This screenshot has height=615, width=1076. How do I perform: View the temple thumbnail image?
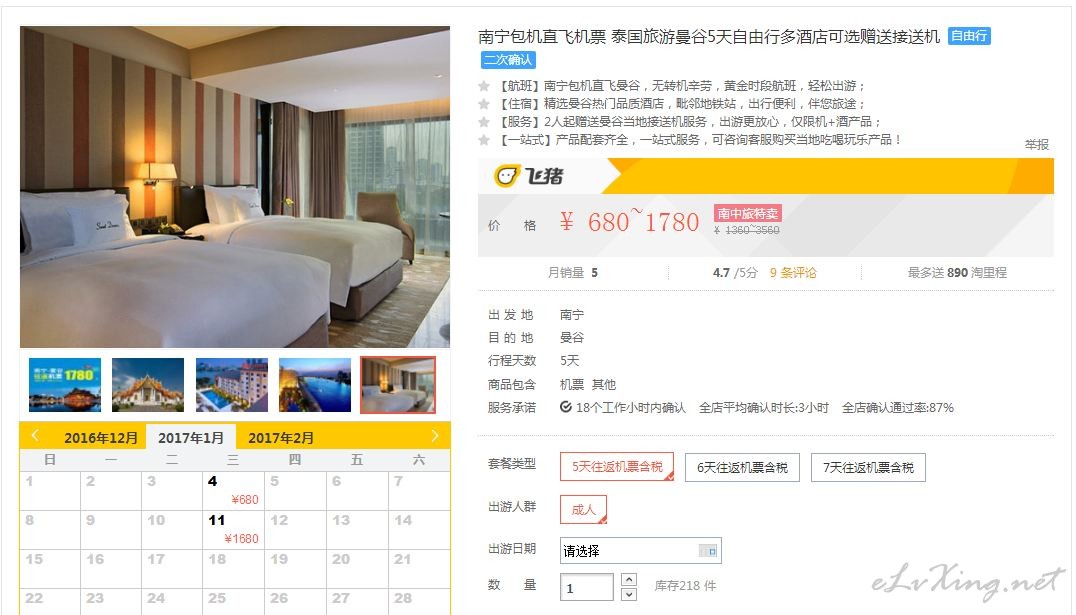pyautogui.click(x=148, y=384)
